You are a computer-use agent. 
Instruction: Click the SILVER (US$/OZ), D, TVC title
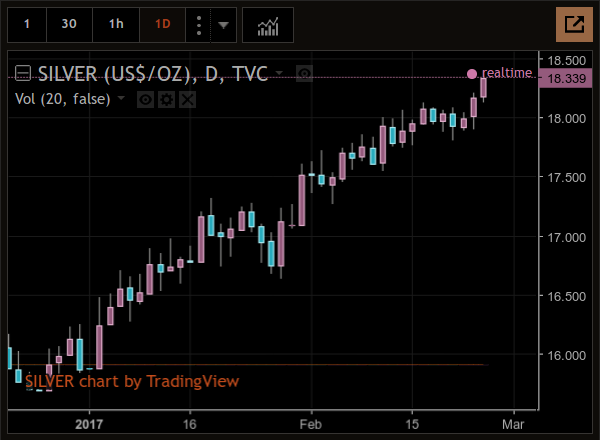(153, 73)
